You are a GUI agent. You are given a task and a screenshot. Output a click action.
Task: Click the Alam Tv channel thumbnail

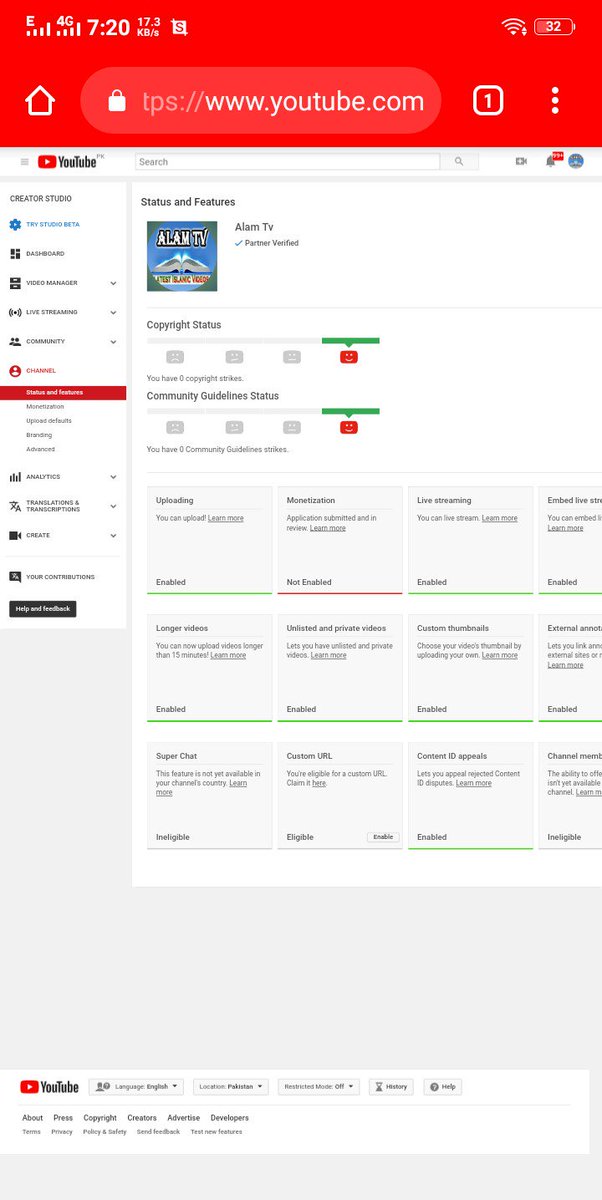[182, 256]
